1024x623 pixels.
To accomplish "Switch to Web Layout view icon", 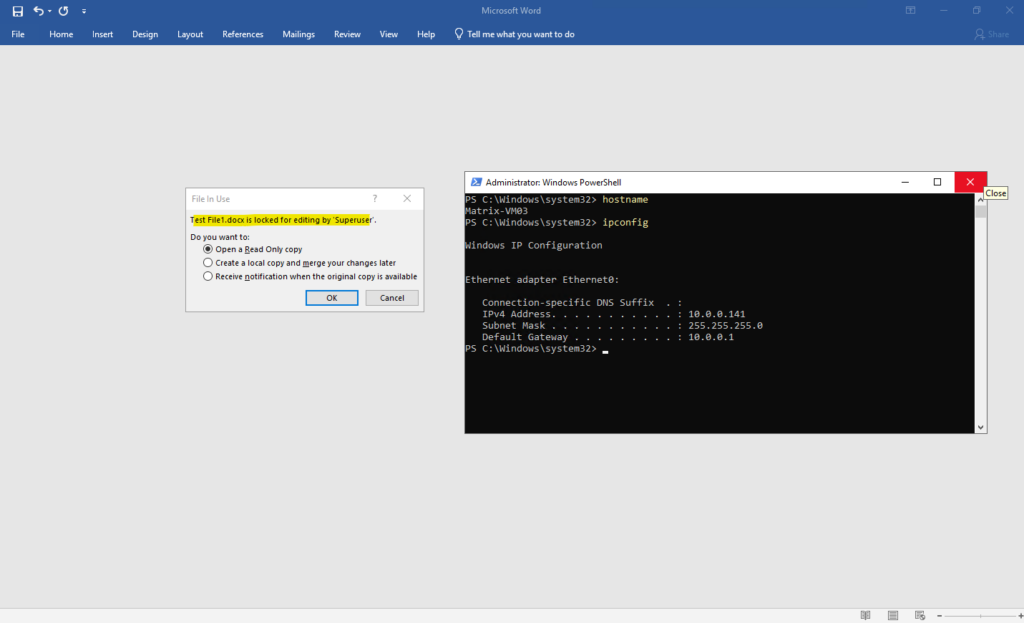I will coord(919,615).
